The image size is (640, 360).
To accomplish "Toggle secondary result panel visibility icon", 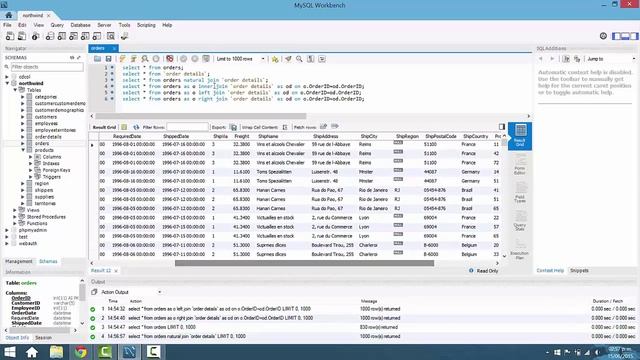I will pyautogui.click(x=502, y=127).
